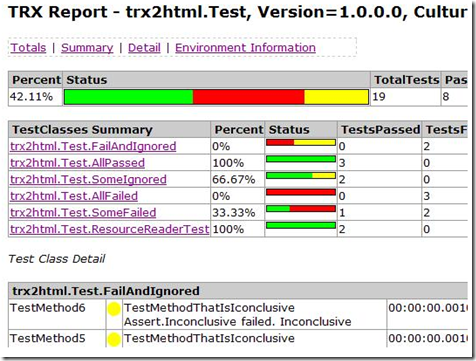Open trx2html.Test.AllFailed class link
The height and width of the screenshot is (361, 476).
tap(74, 196)
